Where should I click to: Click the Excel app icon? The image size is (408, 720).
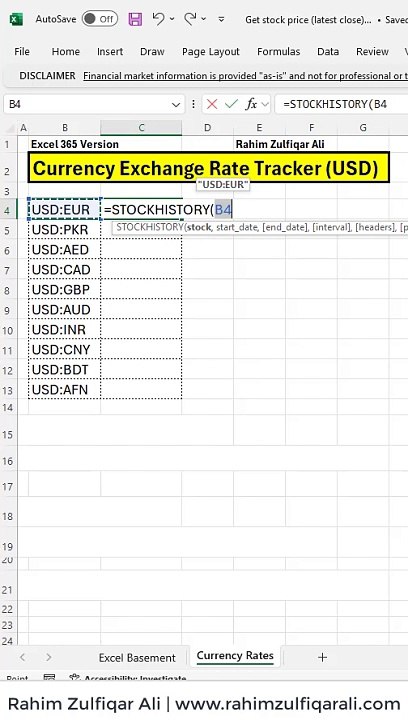click(16, 19)
